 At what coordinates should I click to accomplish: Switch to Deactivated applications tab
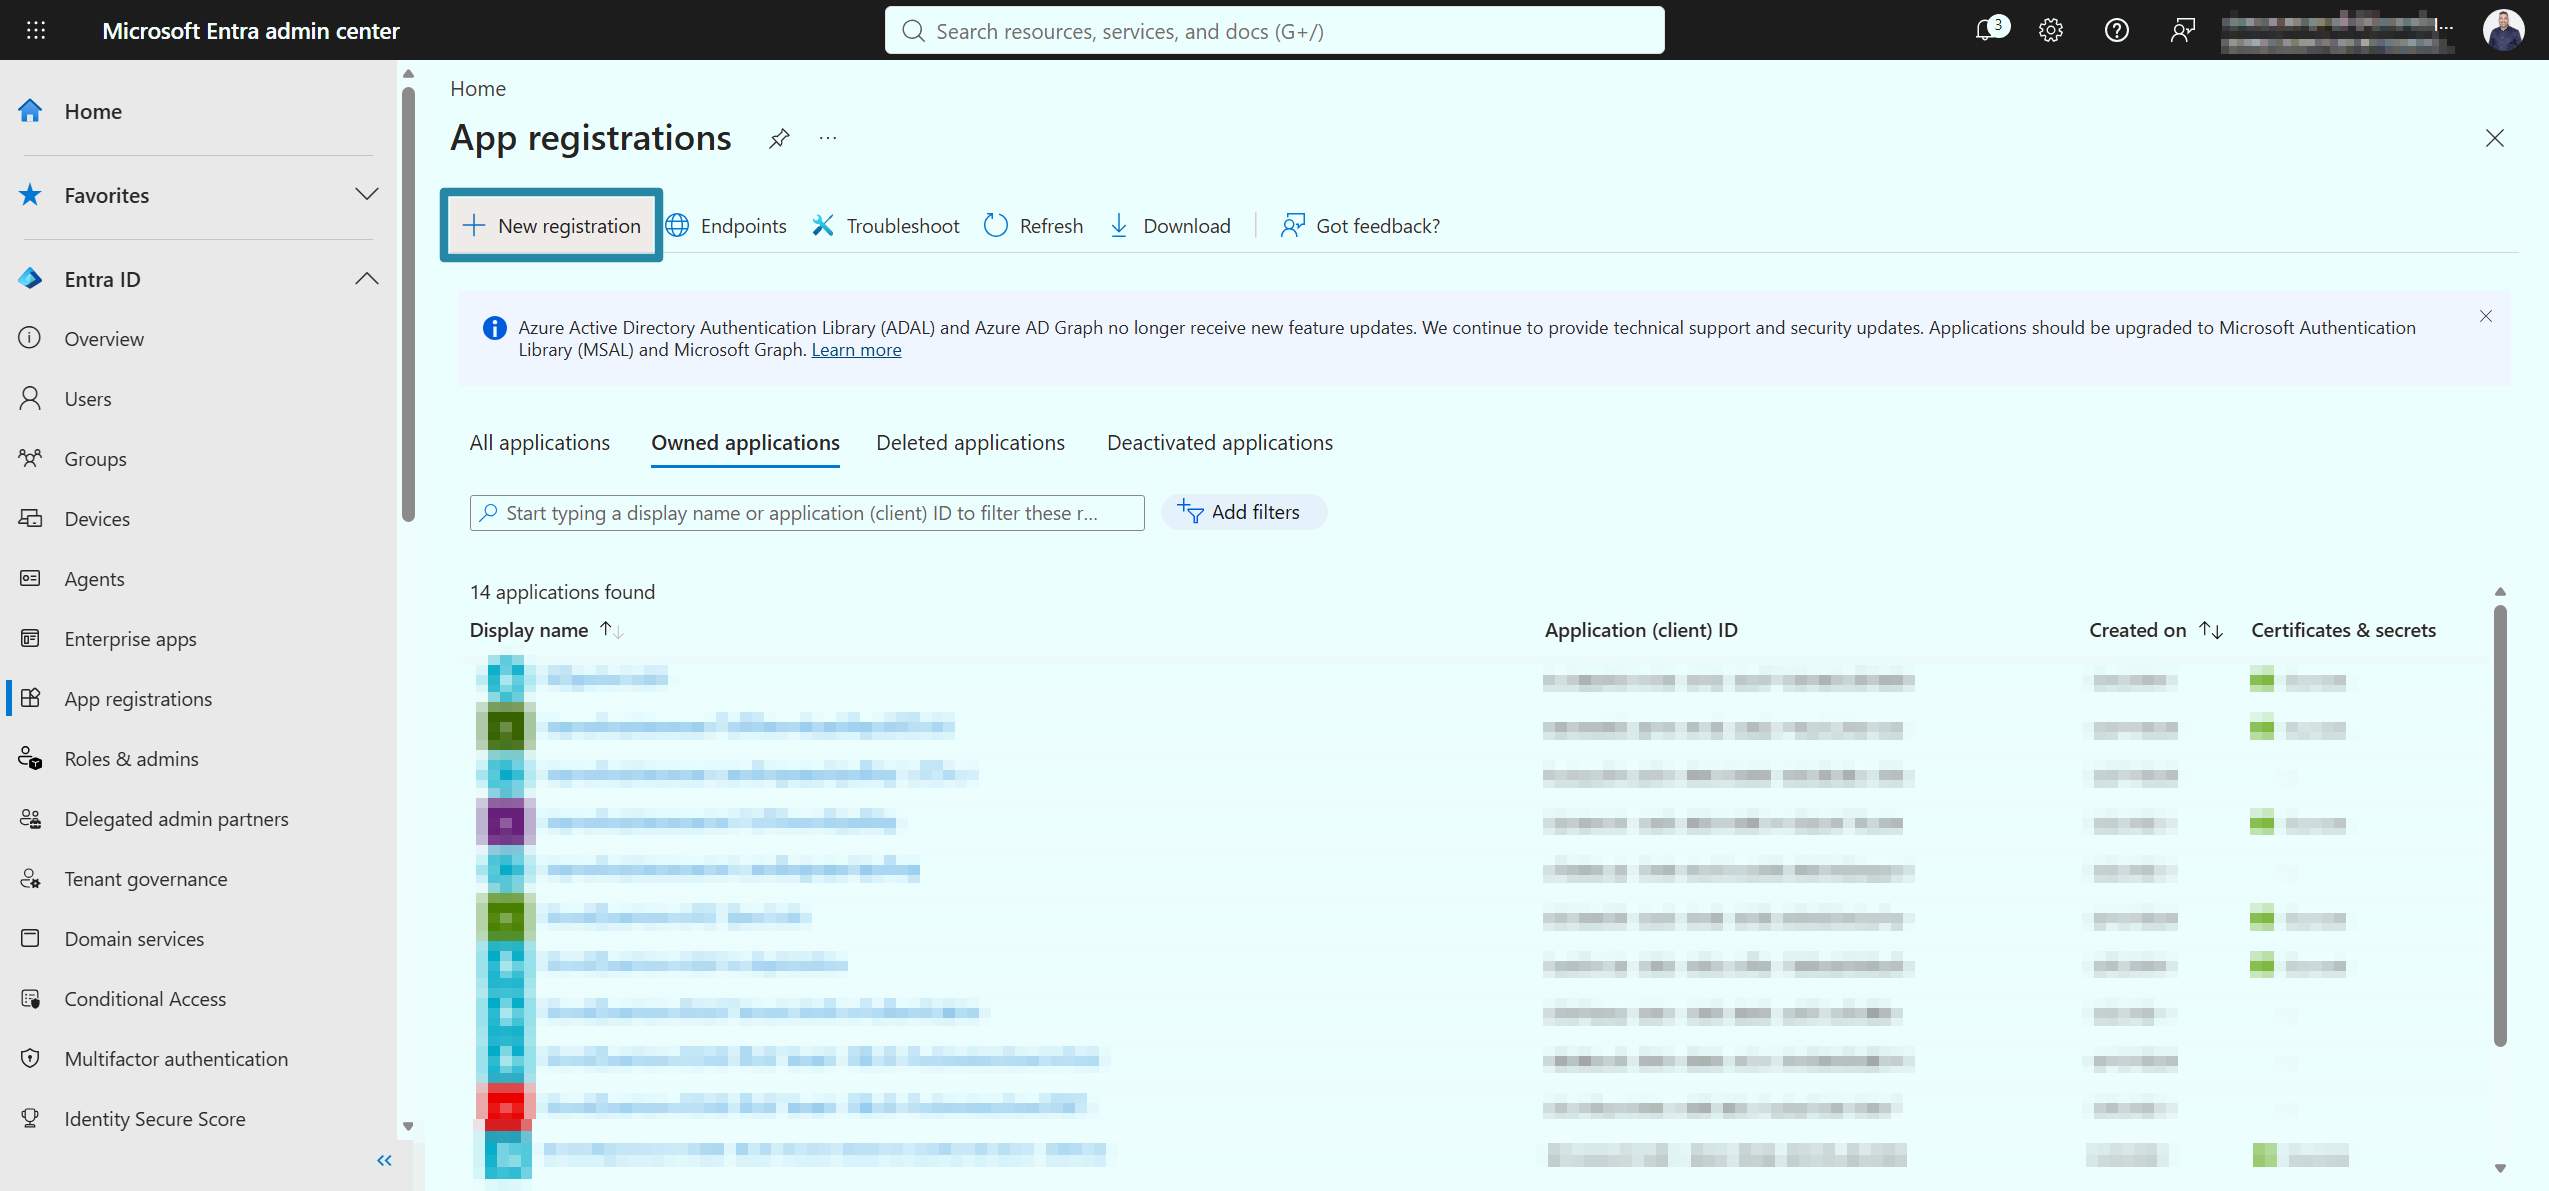click(1220, 443)
